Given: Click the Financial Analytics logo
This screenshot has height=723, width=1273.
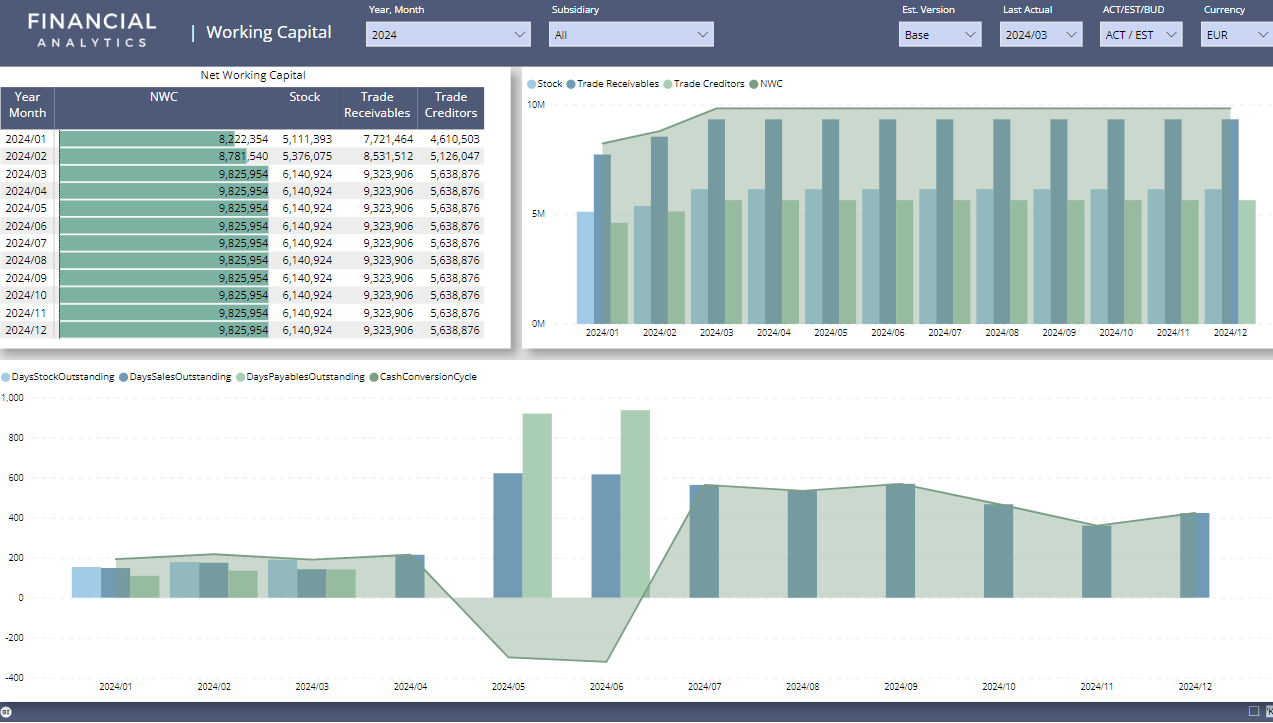Looking at the screenshot, I should (91, 30).
